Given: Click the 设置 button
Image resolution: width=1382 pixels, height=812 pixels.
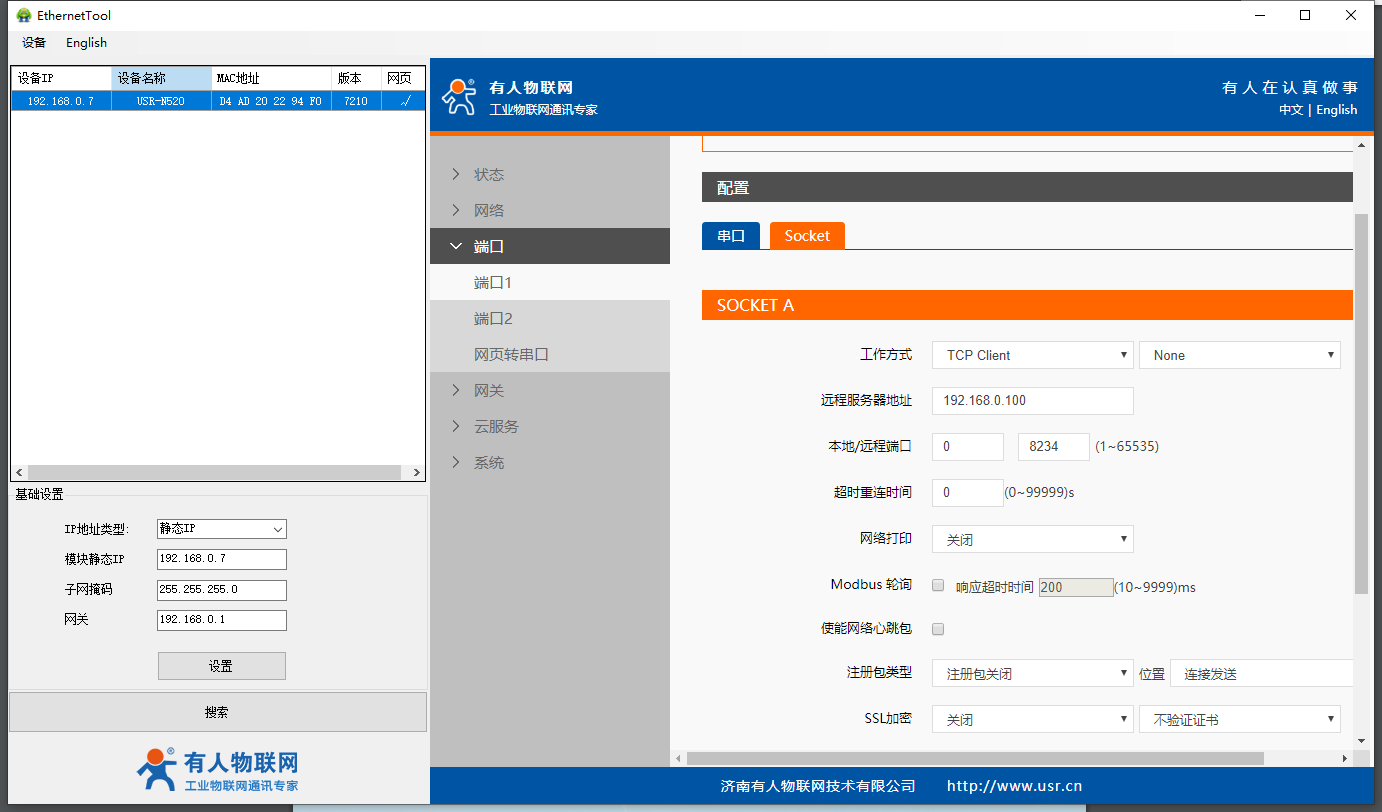Looking at the screenshot, I should [x=221, y=666].
